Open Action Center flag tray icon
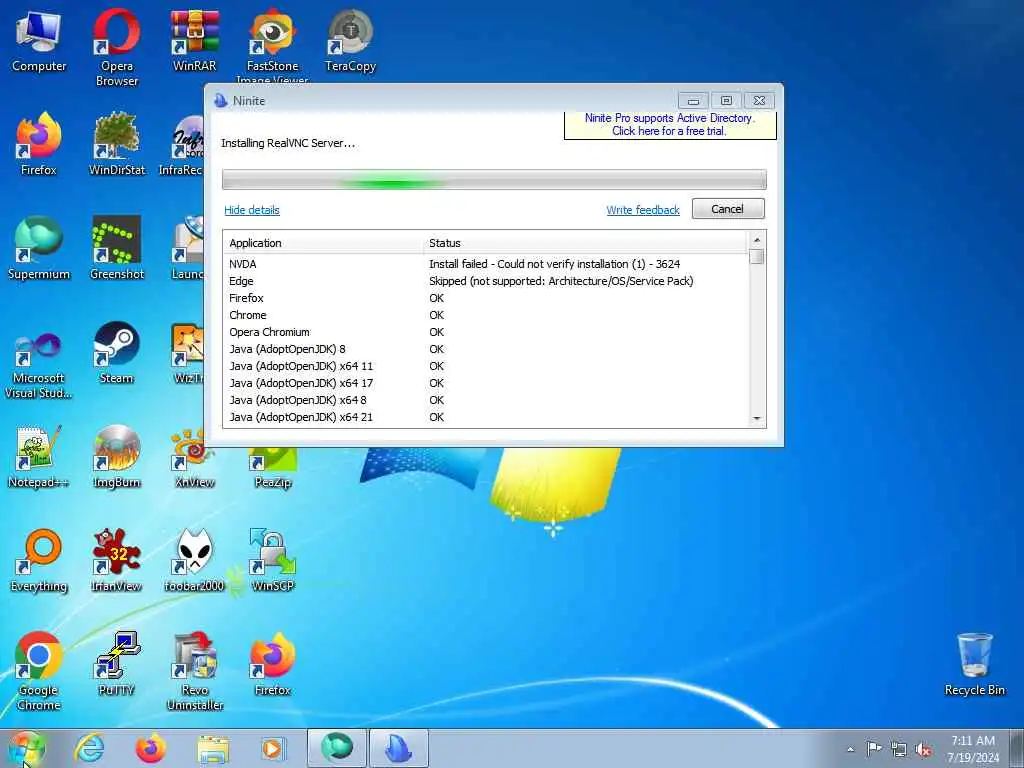Viewport: 1024px width, 768px height. pos(874,749)
